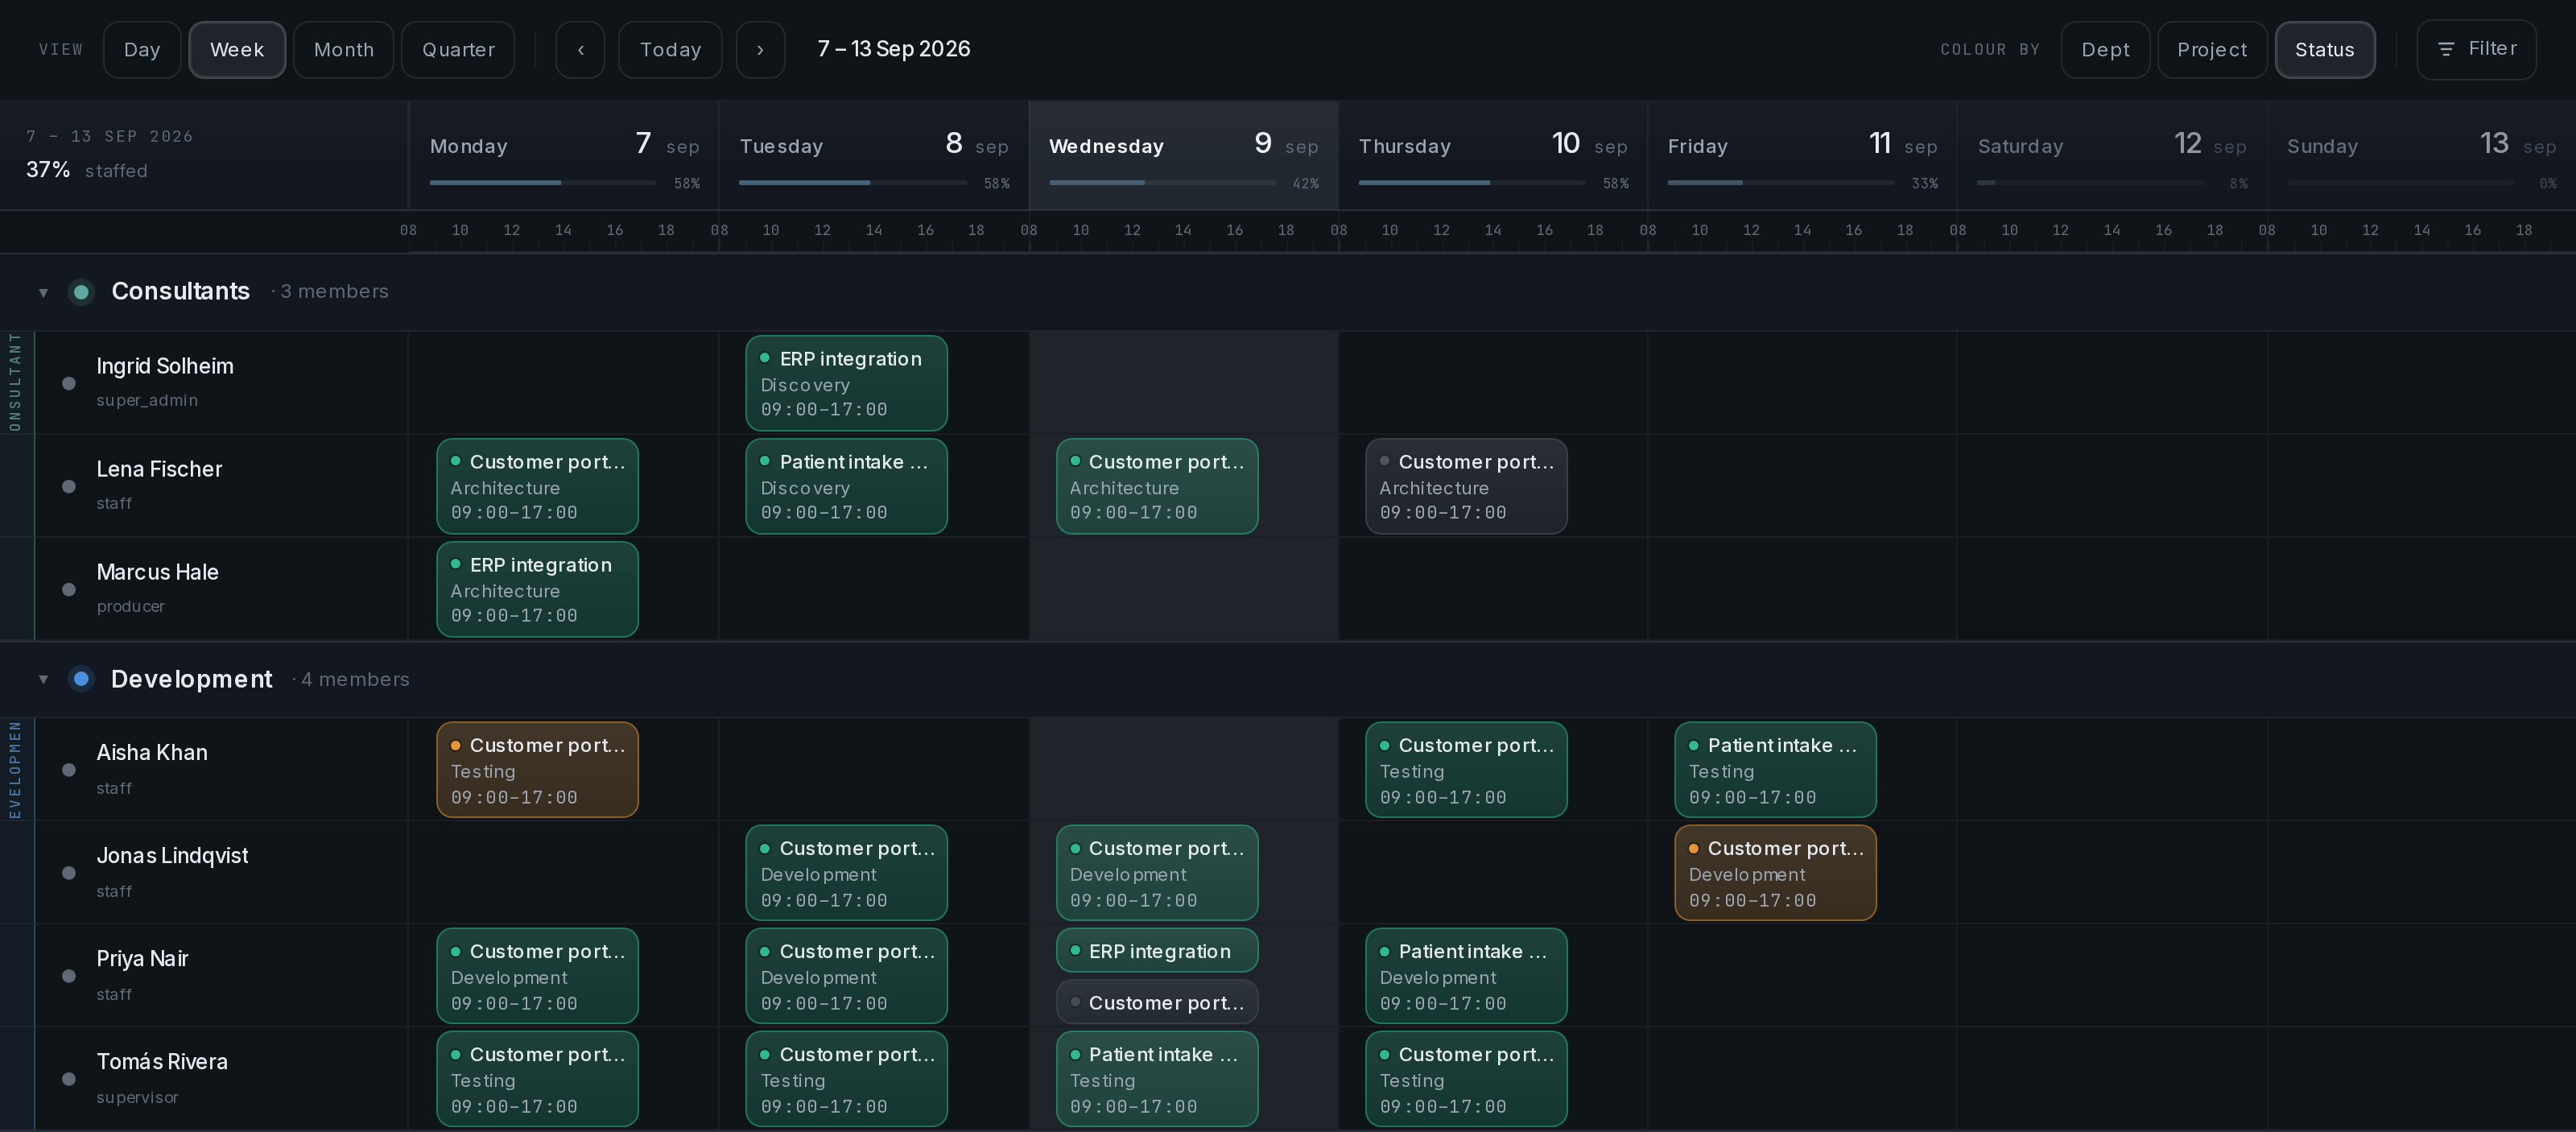
Task: Open Ingrid Solheim's Tuesday ERP integration shift
Action: (846, 383)
